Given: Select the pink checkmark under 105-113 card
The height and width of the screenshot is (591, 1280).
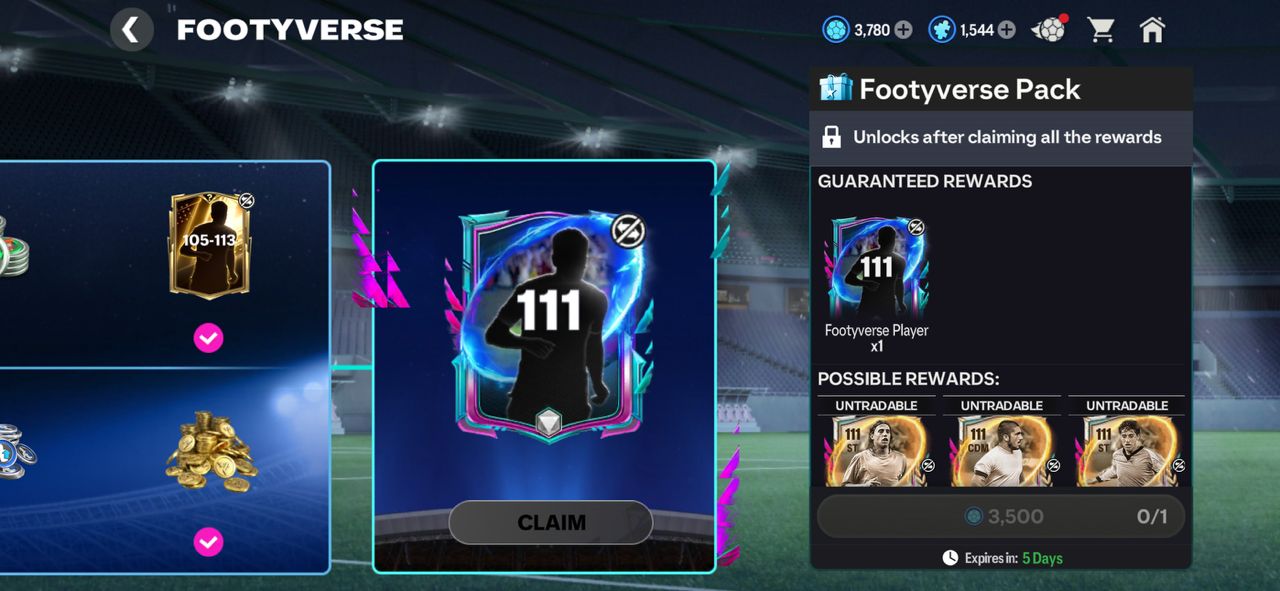Looking at the screenshot, I should point(208,339).
